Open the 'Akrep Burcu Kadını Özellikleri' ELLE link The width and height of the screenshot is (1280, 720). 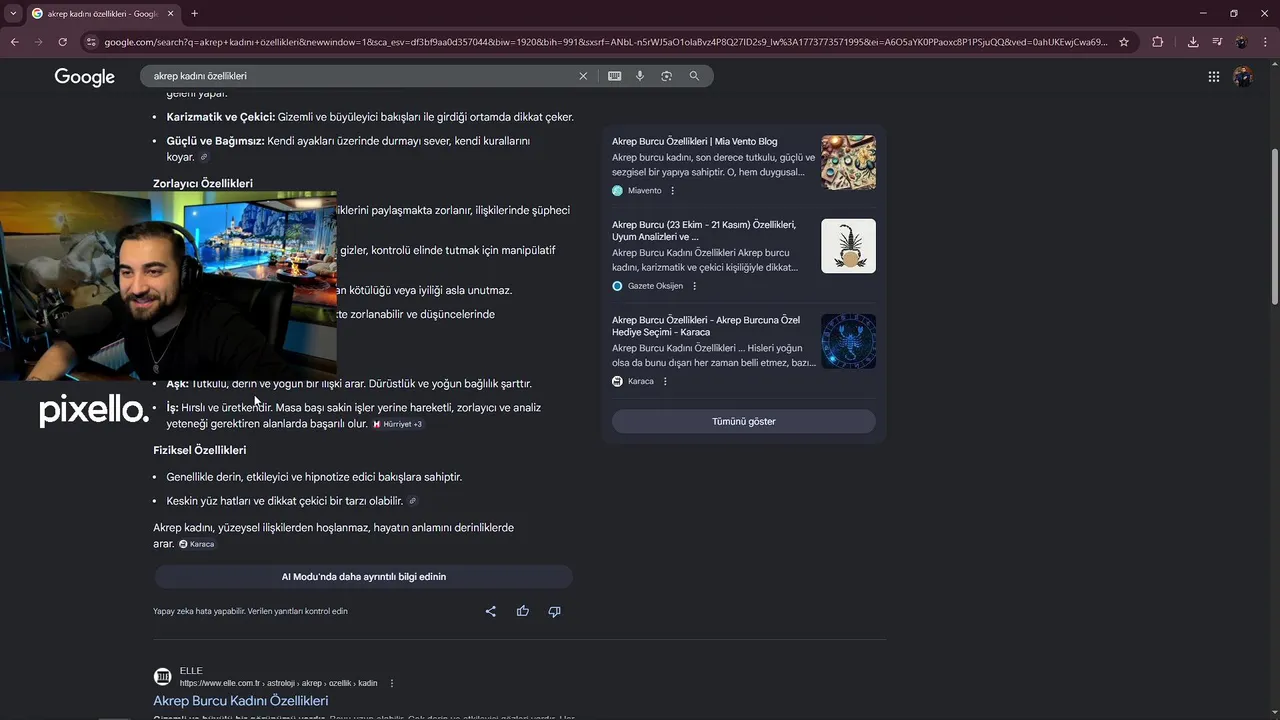[x=240, y=701]
